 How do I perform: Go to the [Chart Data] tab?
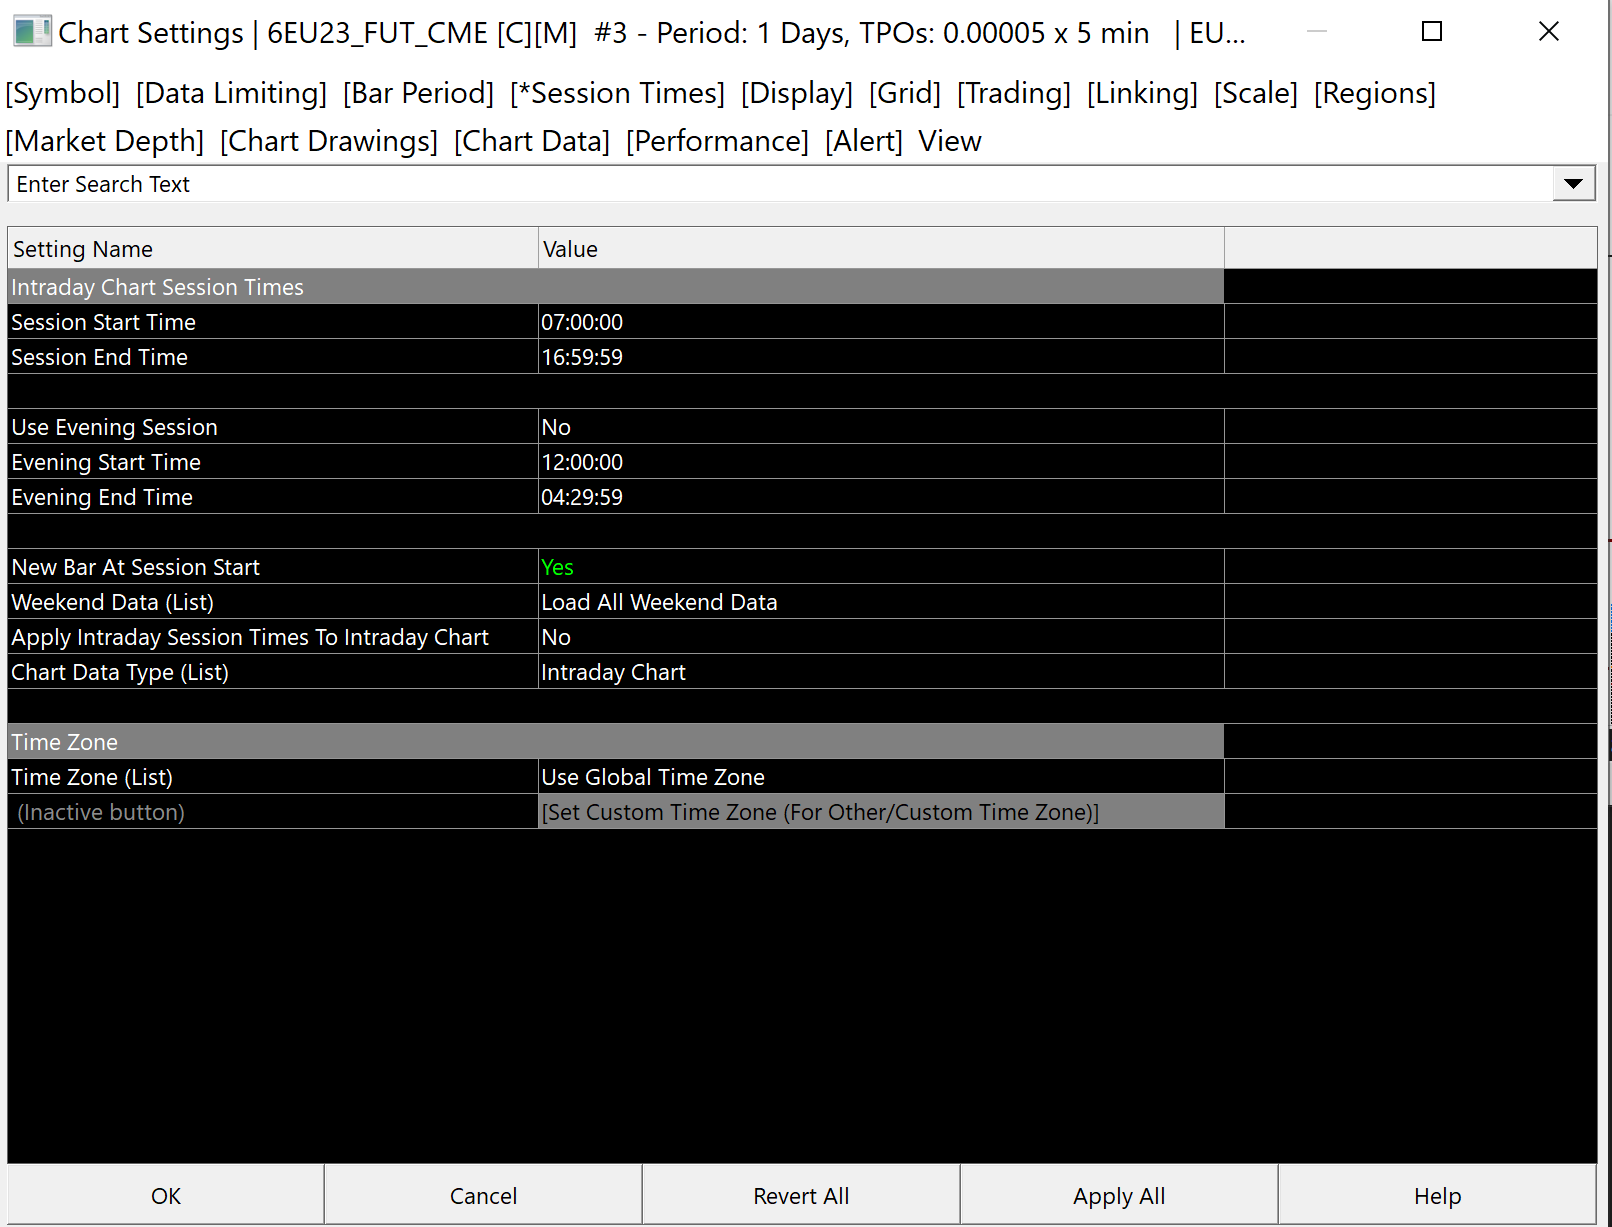pyautogui.click(x=532, y=141)
